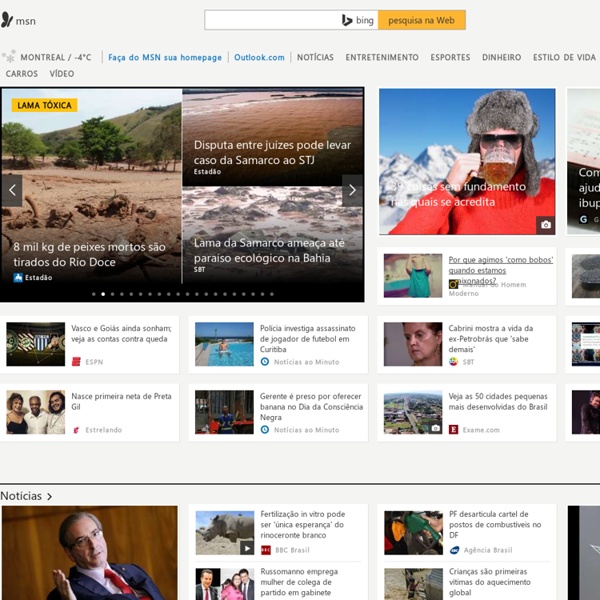Select the first carousel pagination dot
600x600 pixels.
click(94, 294)
